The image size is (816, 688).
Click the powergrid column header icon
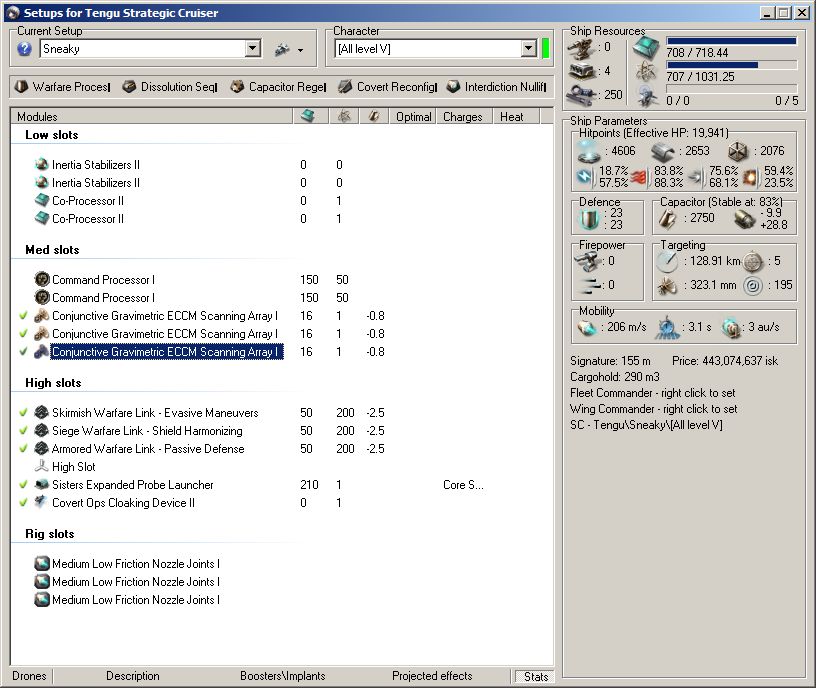click(x=344, y=117)
